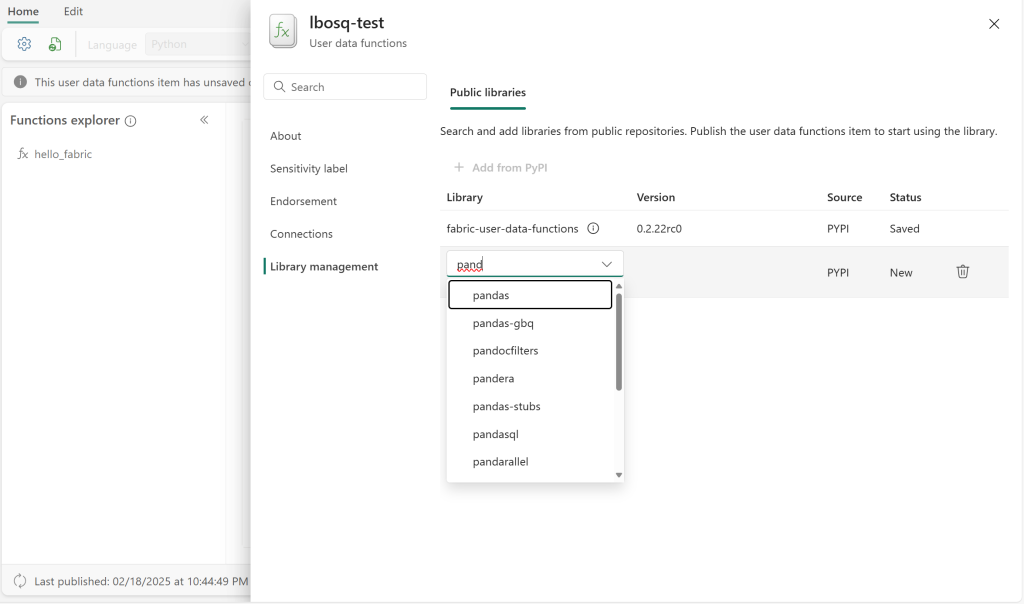Click the unsaved changes banner message
Screen dimensions: 1024x604
pyautogui.click(x=142, y=82)
